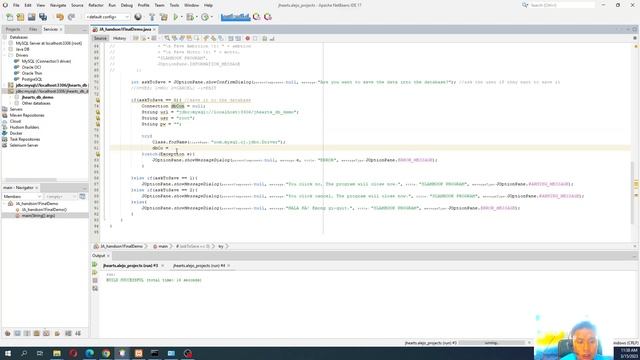Open the Navigate menu

pyautogui.click(x=58, y=5)
